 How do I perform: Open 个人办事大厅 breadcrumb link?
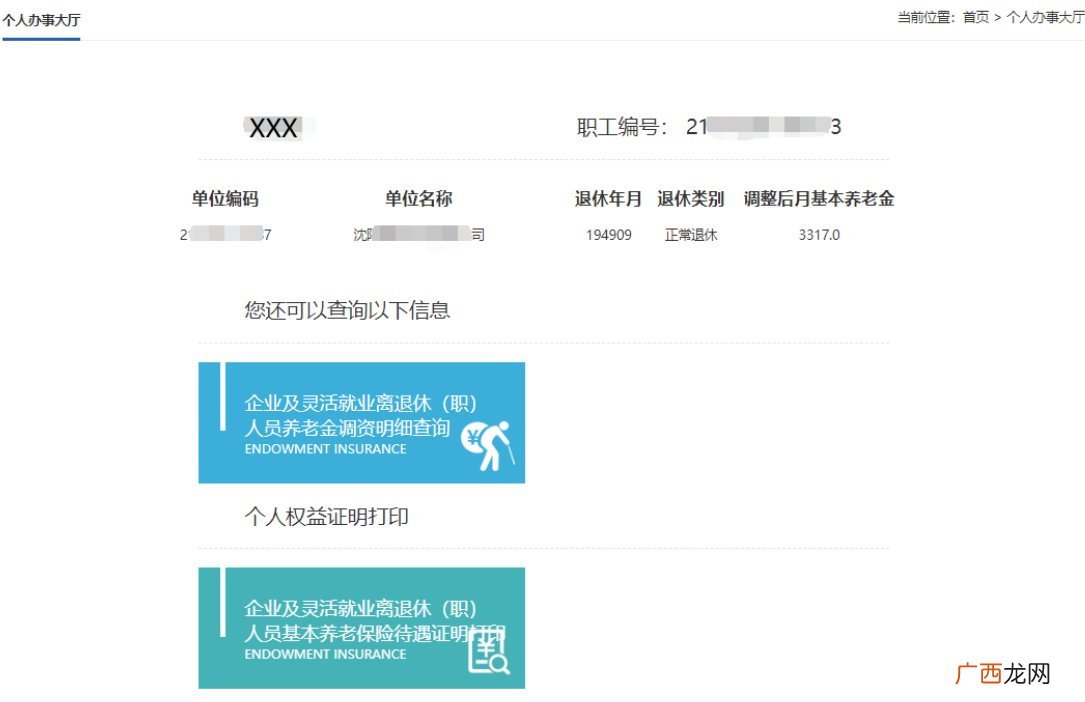click(1045, 17)
